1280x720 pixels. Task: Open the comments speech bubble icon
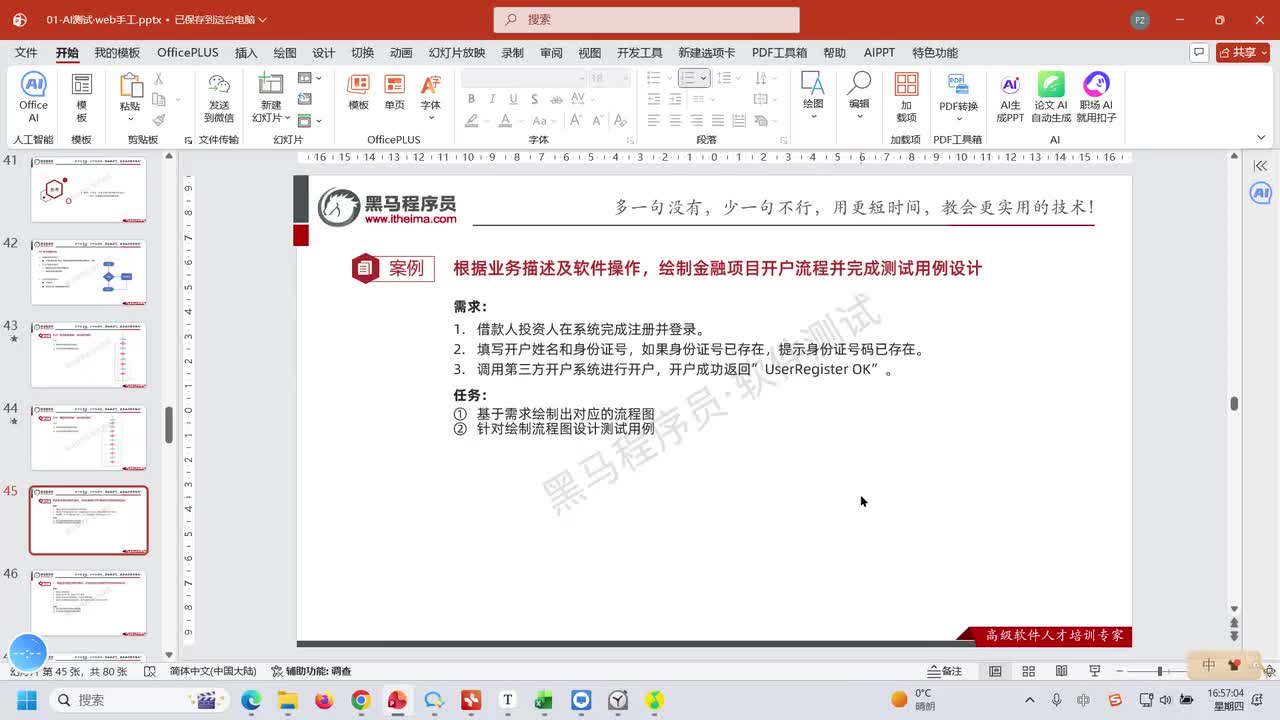(1199, 52)
